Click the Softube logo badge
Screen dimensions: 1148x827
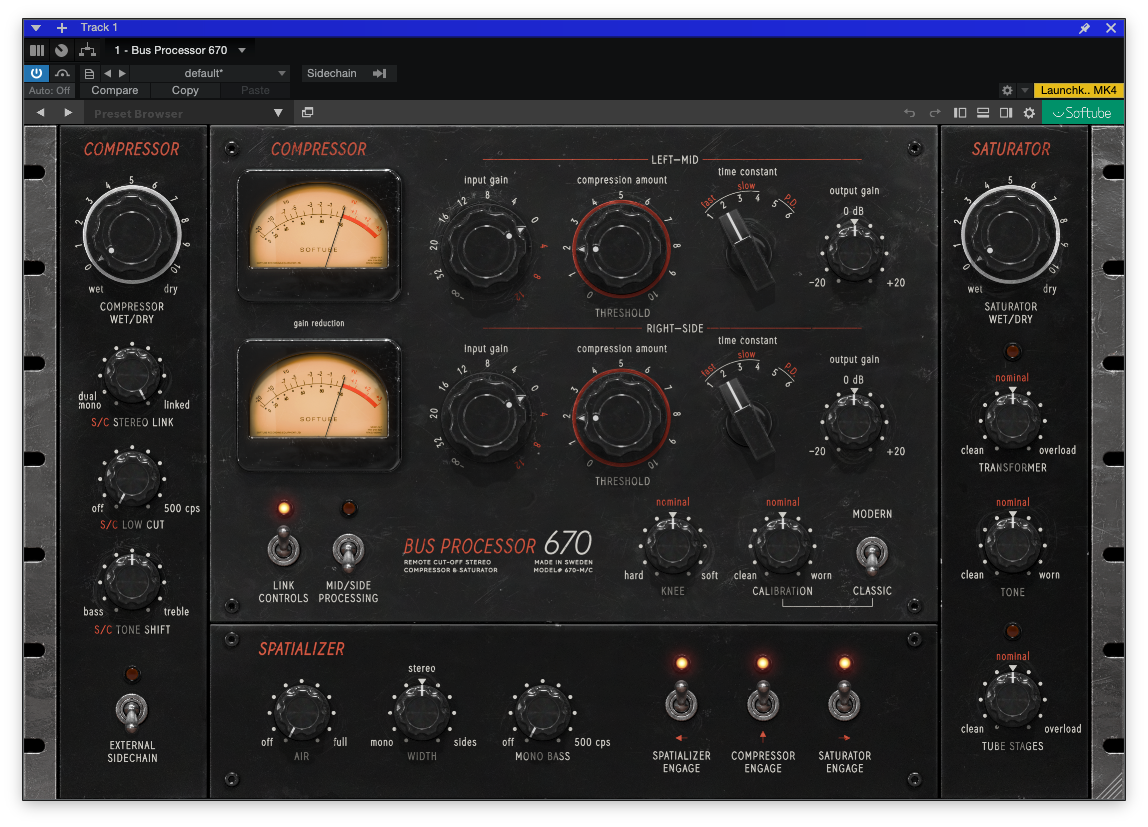point(1082,113)
